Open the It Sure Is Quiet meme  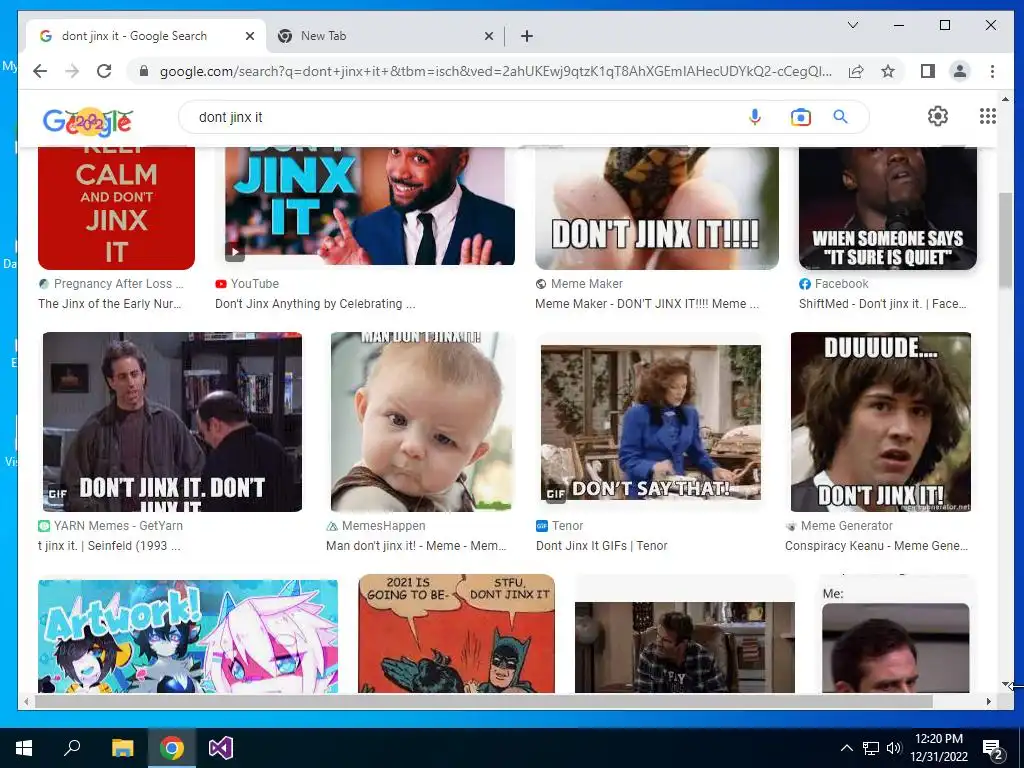pos(888,208)
